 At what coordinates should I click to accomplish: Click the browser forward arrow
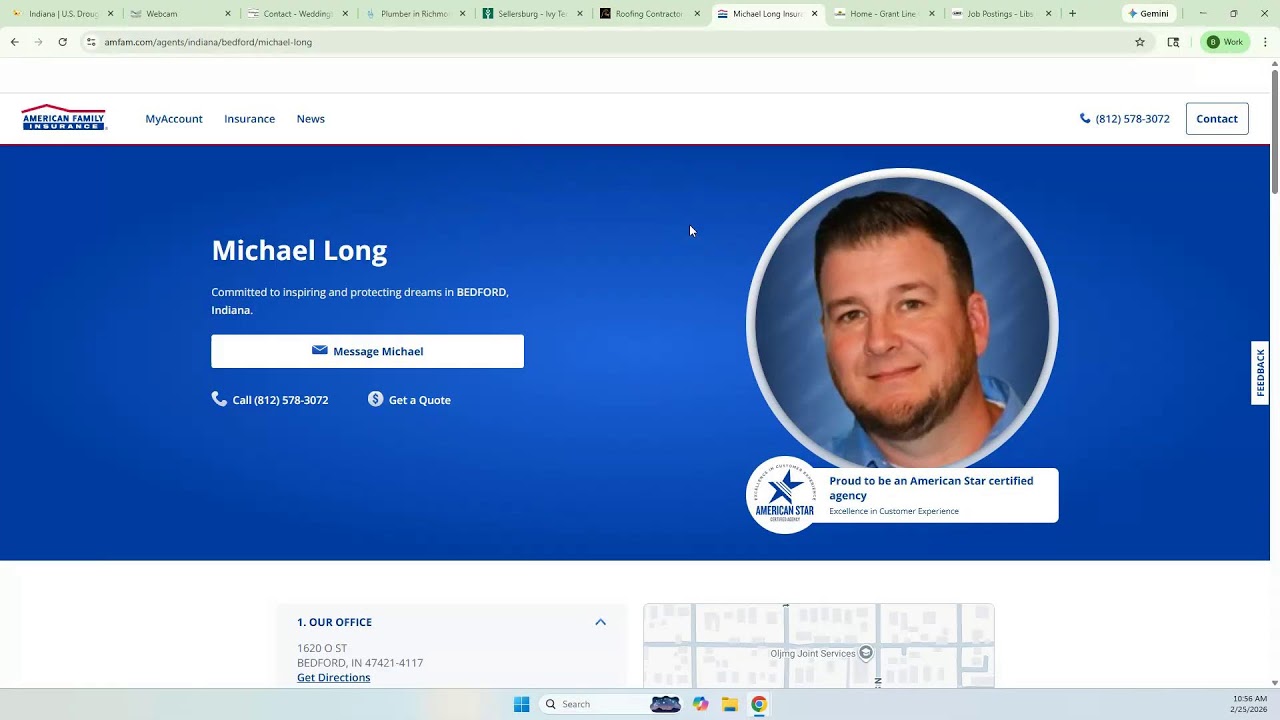tap(38, 42)
